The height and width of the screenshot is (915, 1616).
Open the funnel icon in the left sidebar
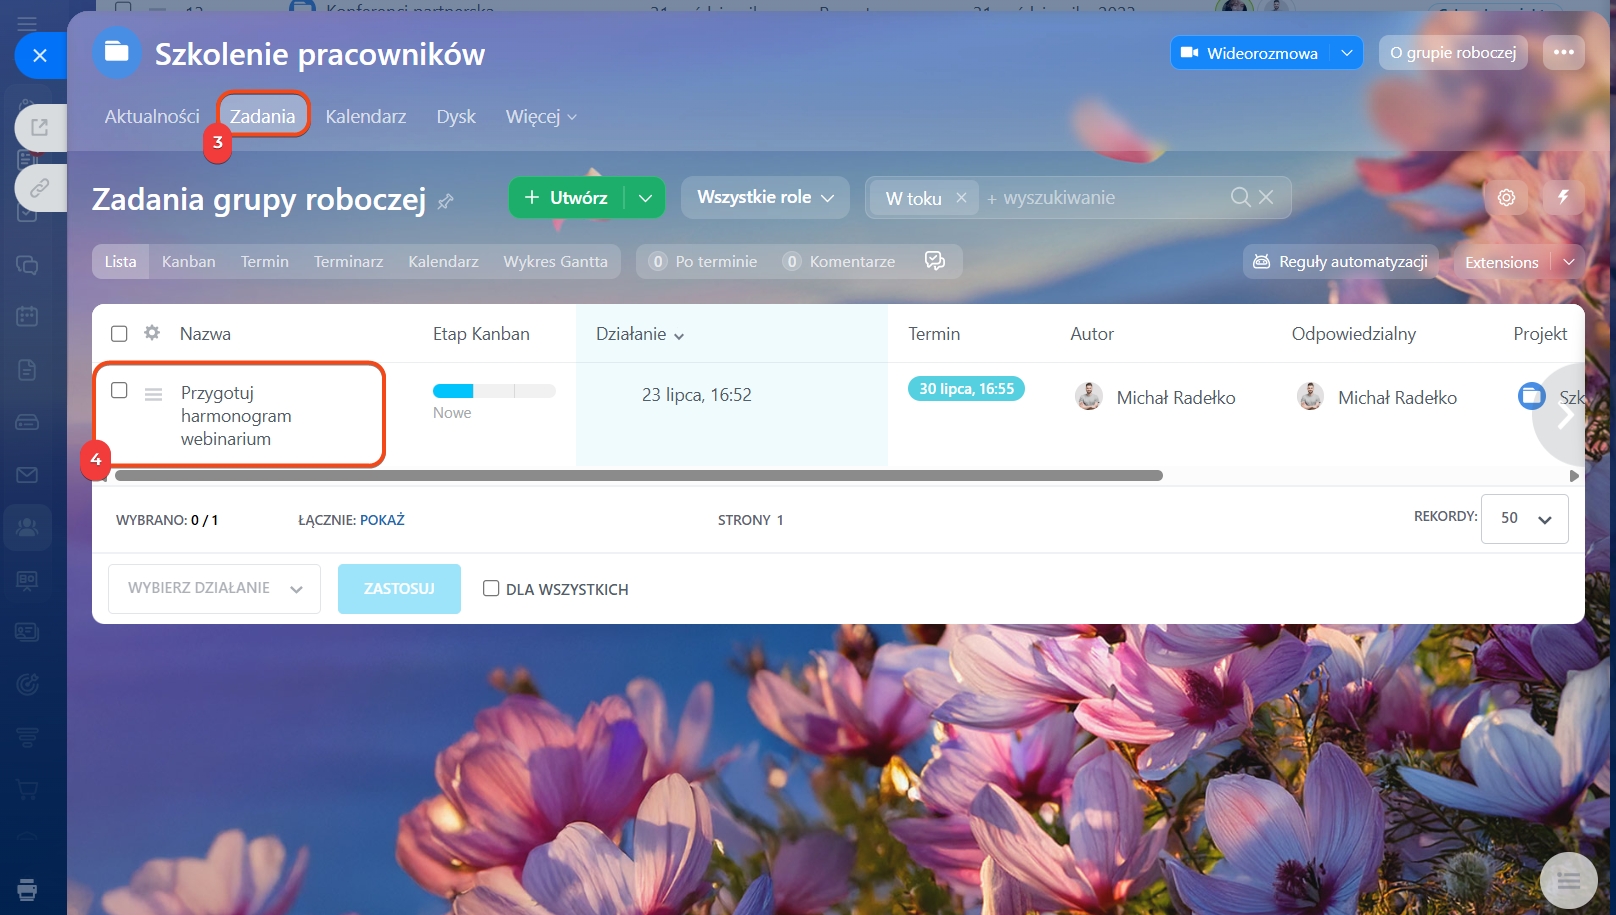[27, 737]
